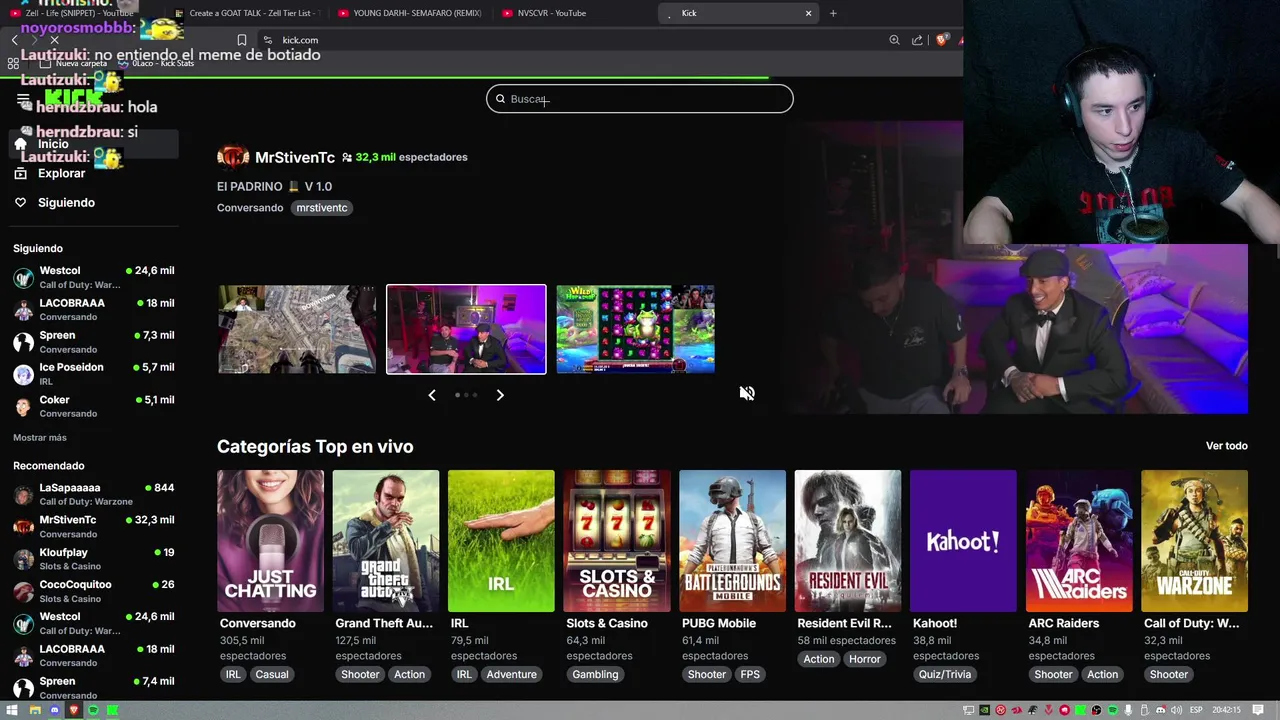This screenshot has width=1280, height=720.
Task: Click the FPS tag under PUBG Mobile
Action: (x=750, y=674)
